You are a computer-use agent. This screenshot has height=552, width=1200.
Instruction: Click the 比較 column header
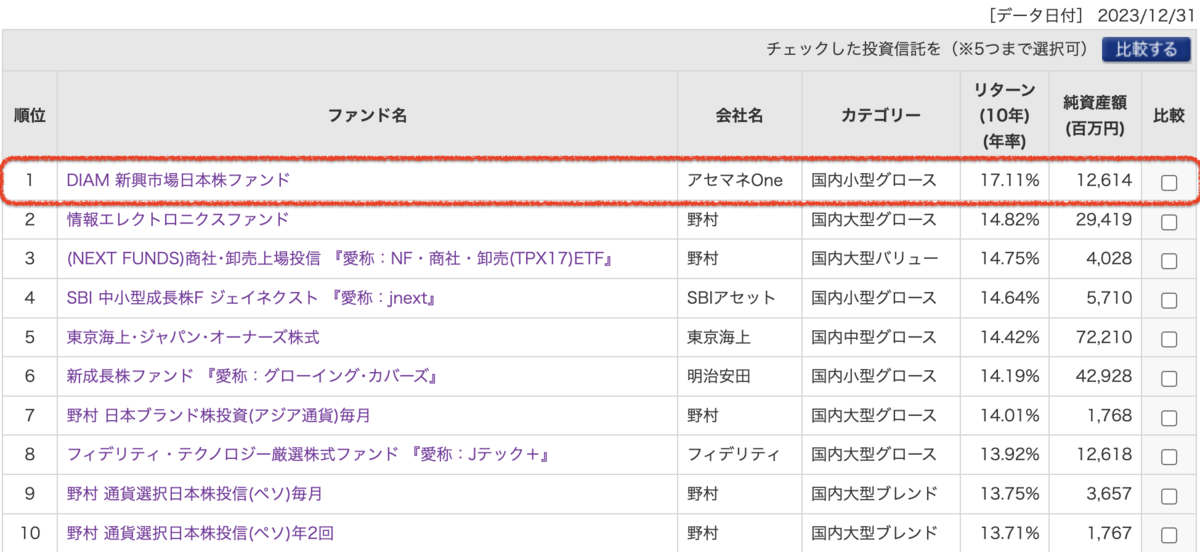[1168, 115]
